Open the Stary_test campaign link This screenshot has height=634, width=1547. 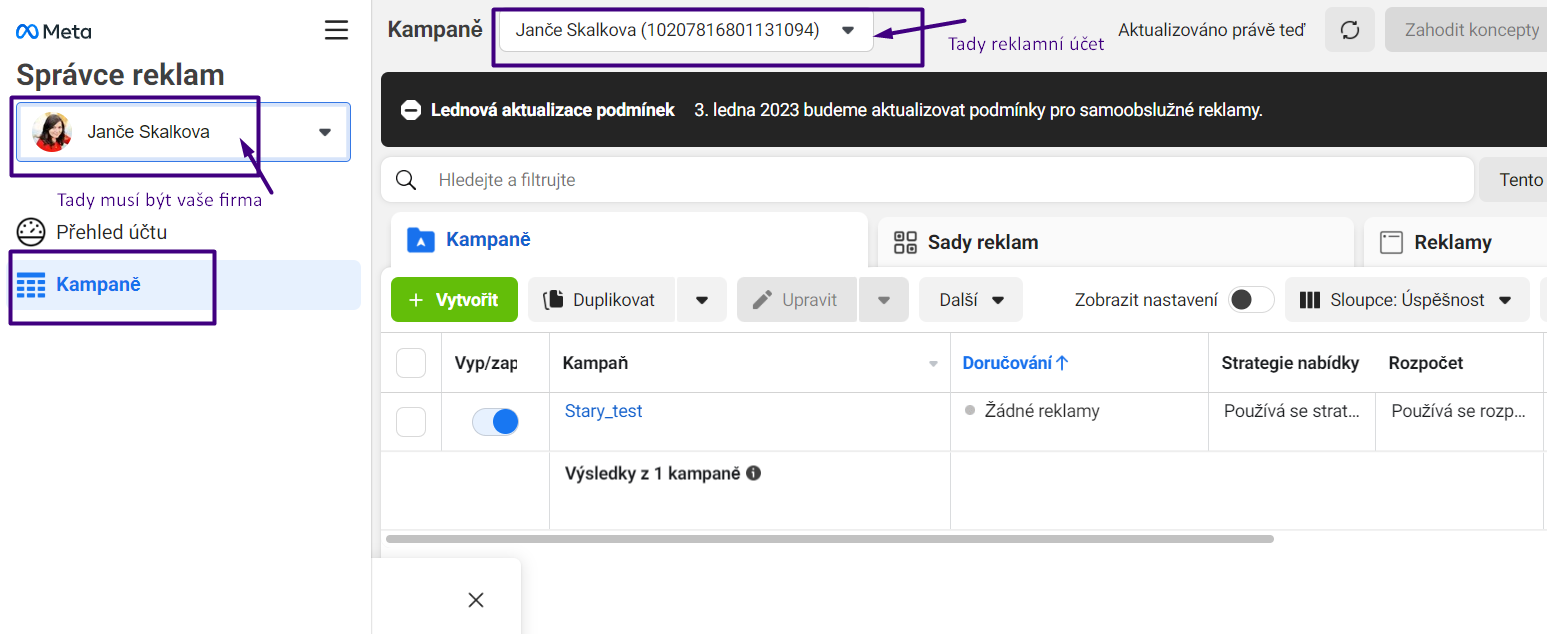coord(604,411)
